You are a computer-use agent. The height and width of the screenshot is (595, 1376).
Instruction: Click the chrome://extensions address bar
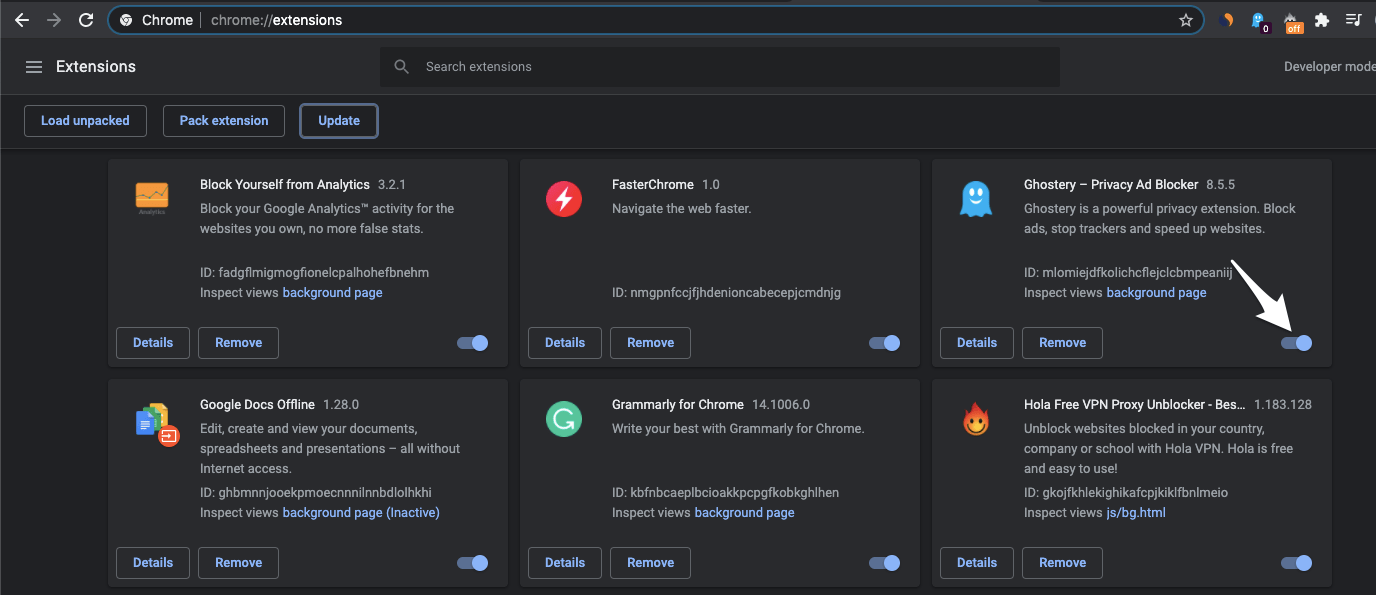[655, 20]
